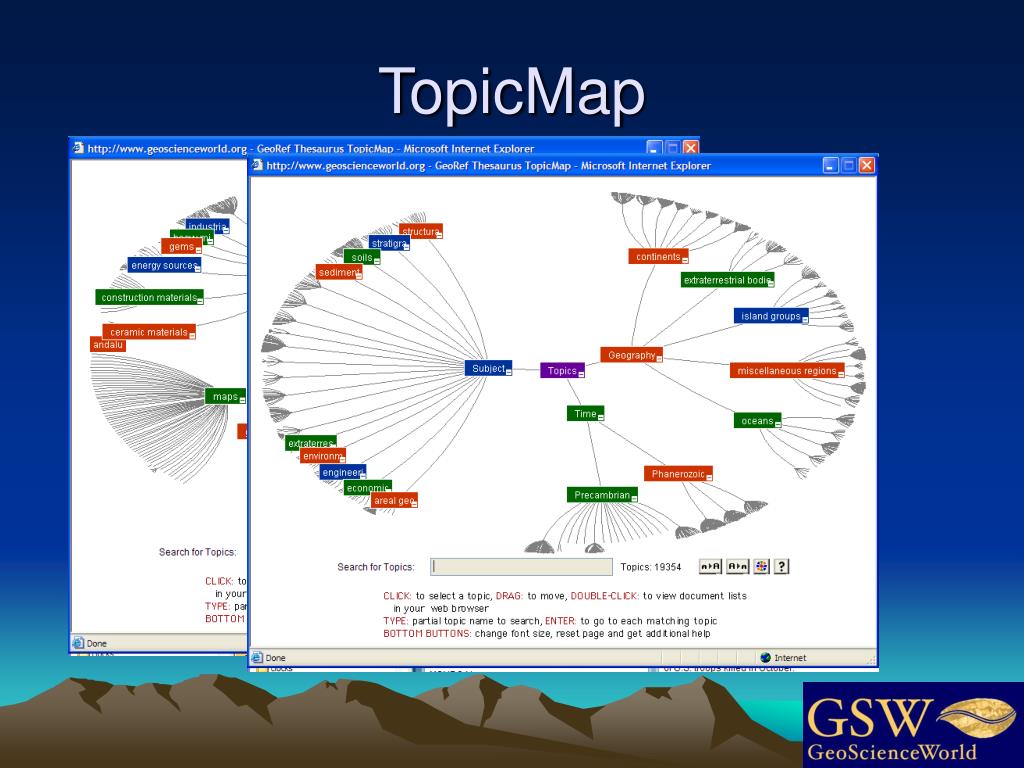
Task: Click the BOTTOM BUTTONS help text line
Action: click(547, 633)
